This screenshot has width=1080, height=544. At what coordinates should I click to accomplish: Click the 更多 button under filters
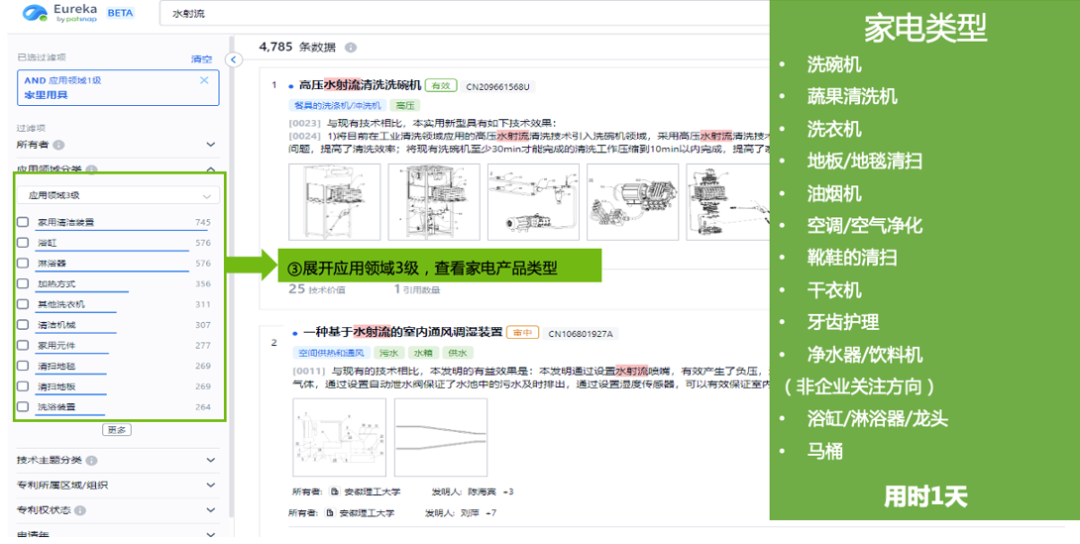click(116, 430)
